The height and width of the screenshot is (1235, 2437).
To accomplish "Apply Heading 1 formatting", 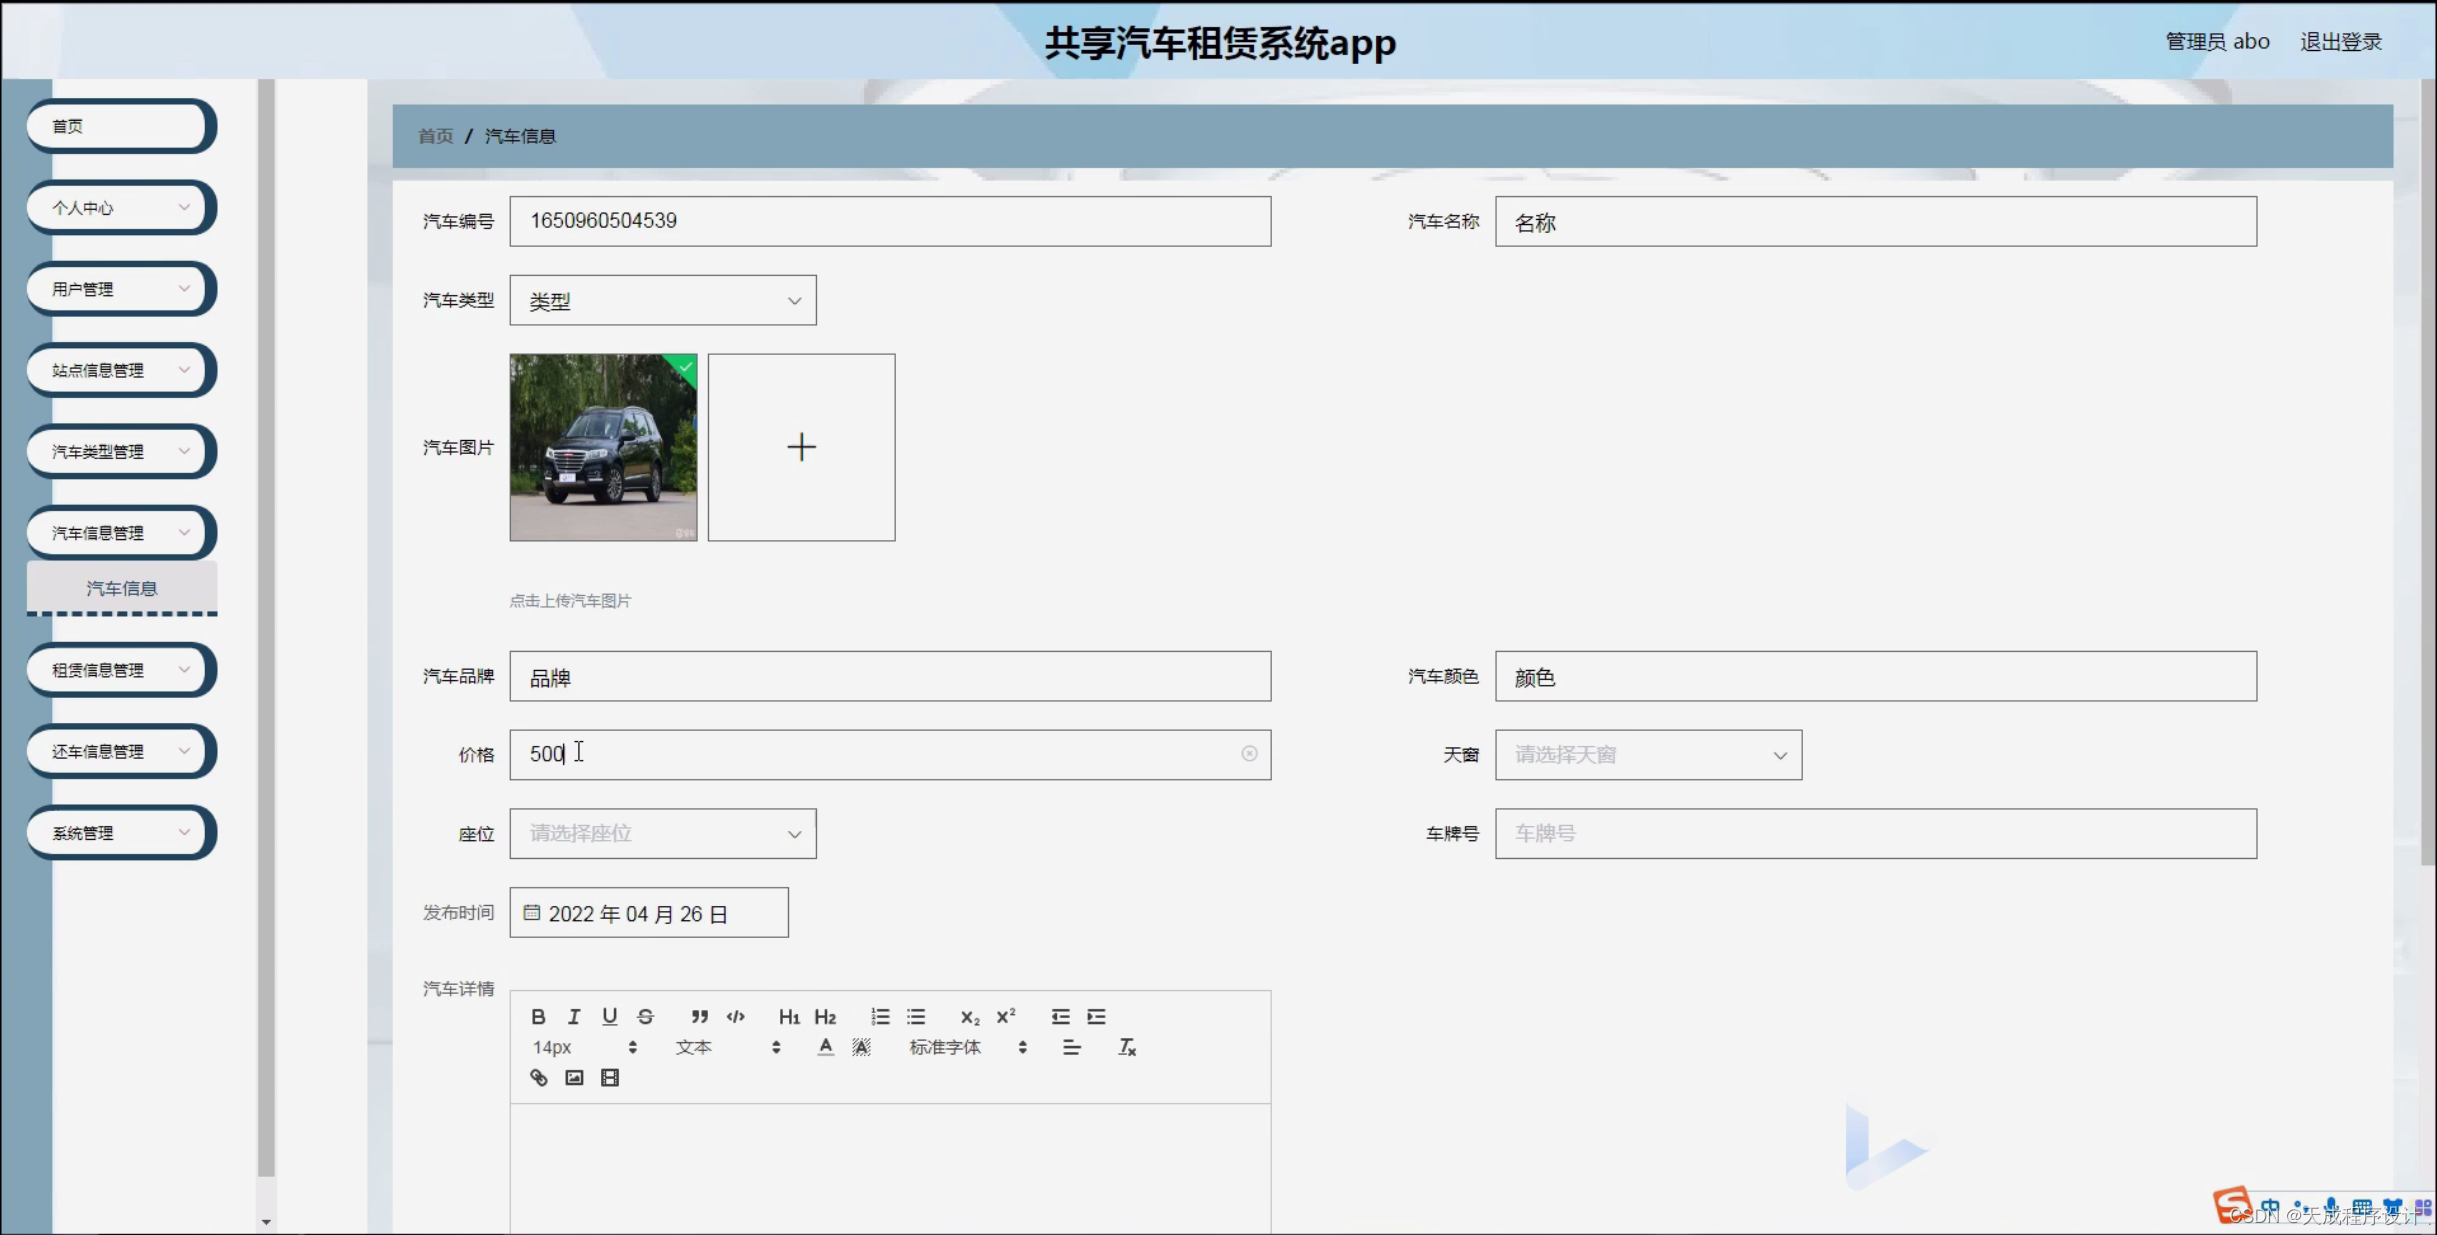I will (789, 1016).
